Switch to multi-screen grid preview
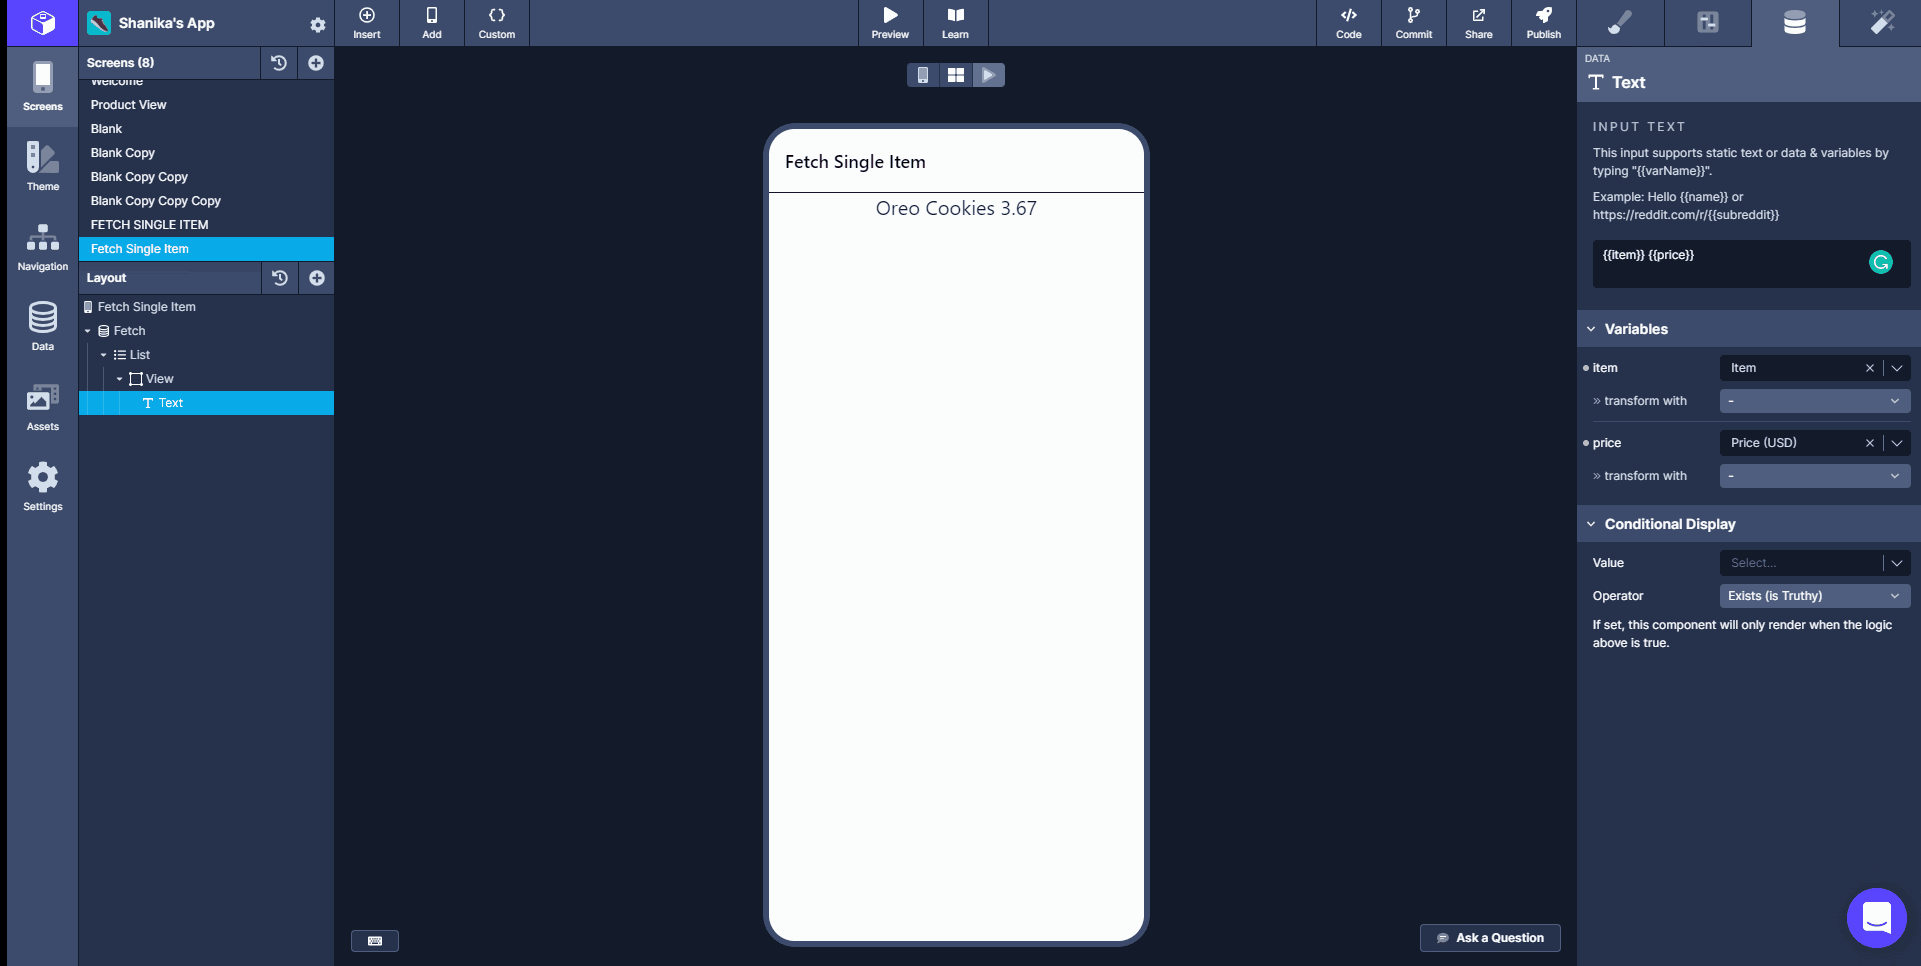The image size is (1921, 966). pos(956,74)
